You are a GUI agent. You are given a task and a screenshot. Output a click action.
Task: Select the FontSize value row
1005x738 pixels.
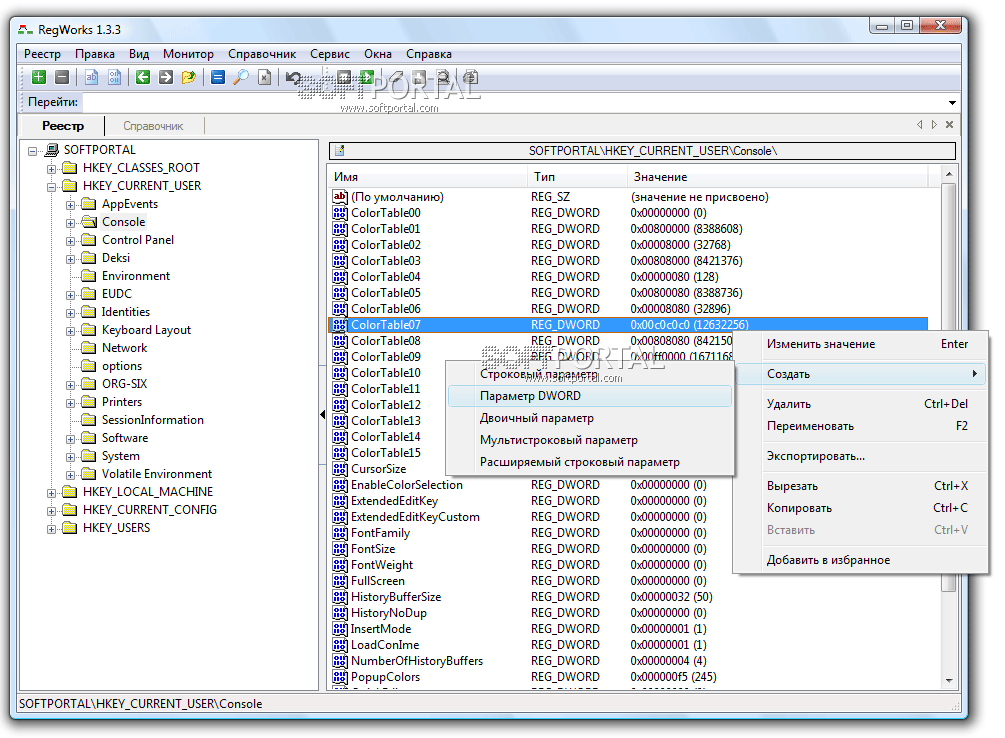[373, 549]
